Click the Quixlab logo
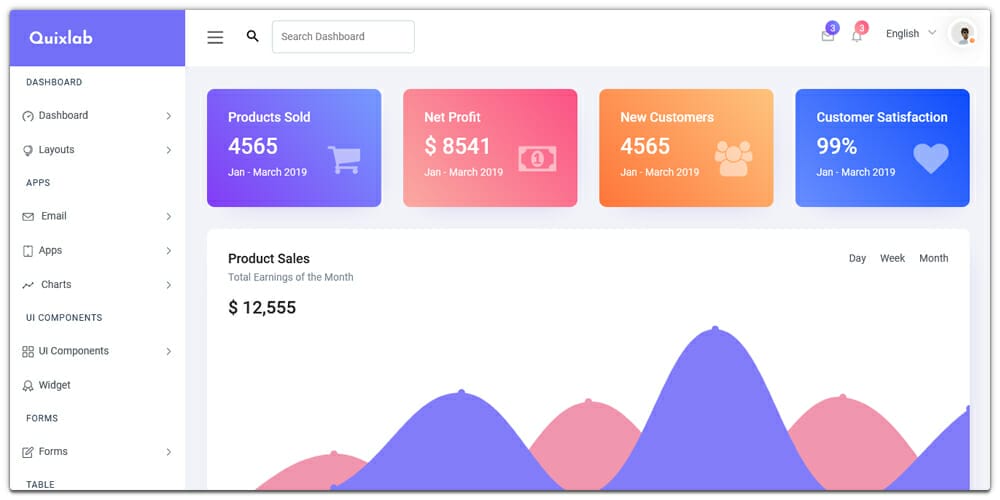Screen dimensions: 1000x500 61,38
